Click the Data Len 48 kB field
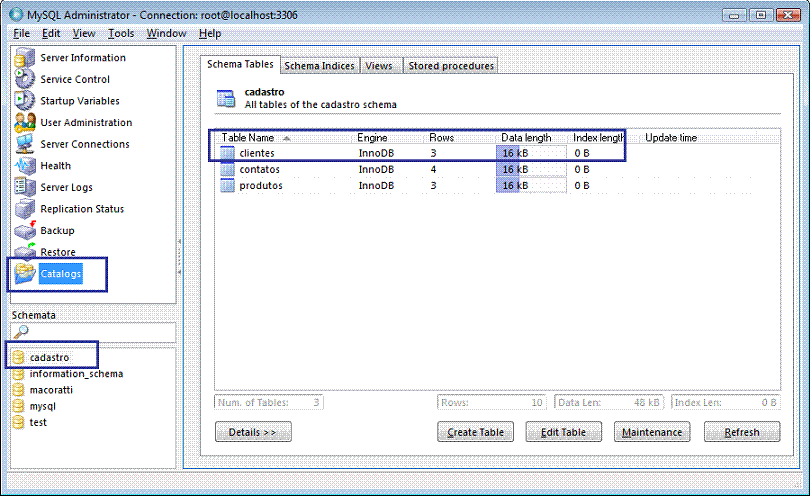 609,402
